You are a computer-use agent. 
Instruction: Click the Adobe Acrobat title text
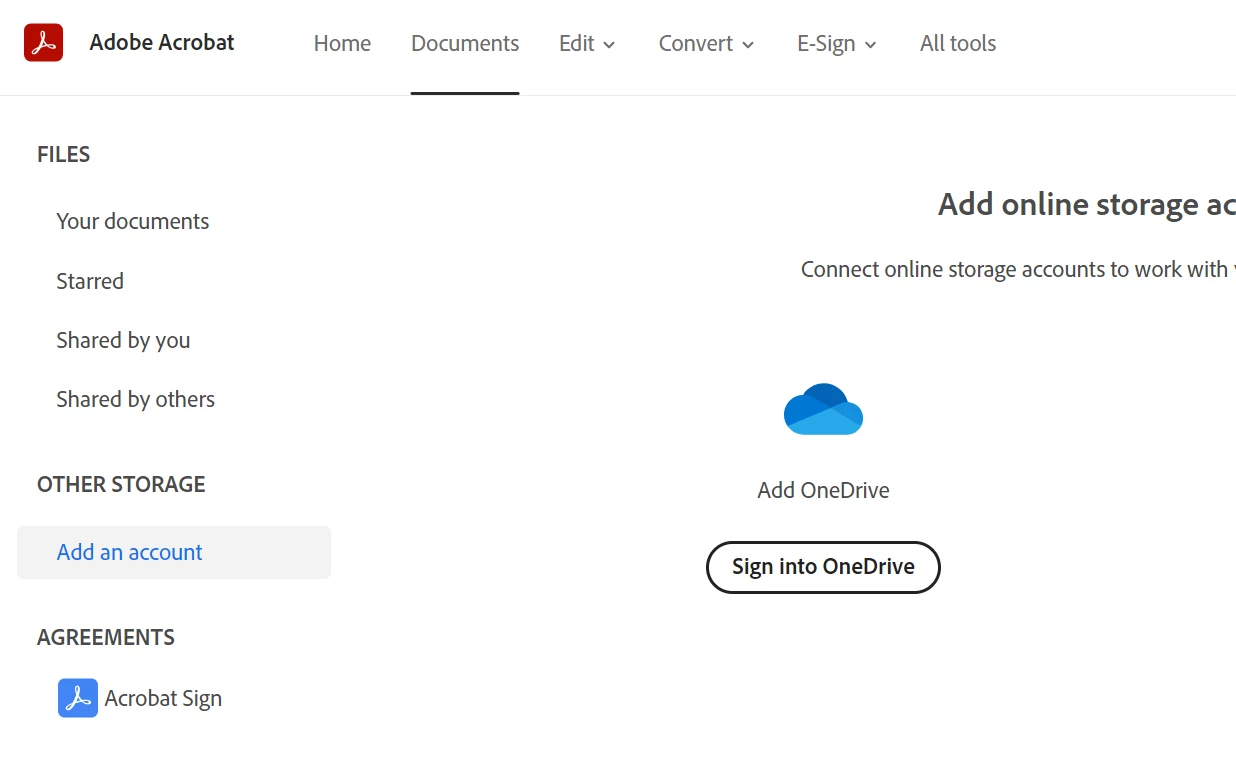tap(162, 42)
